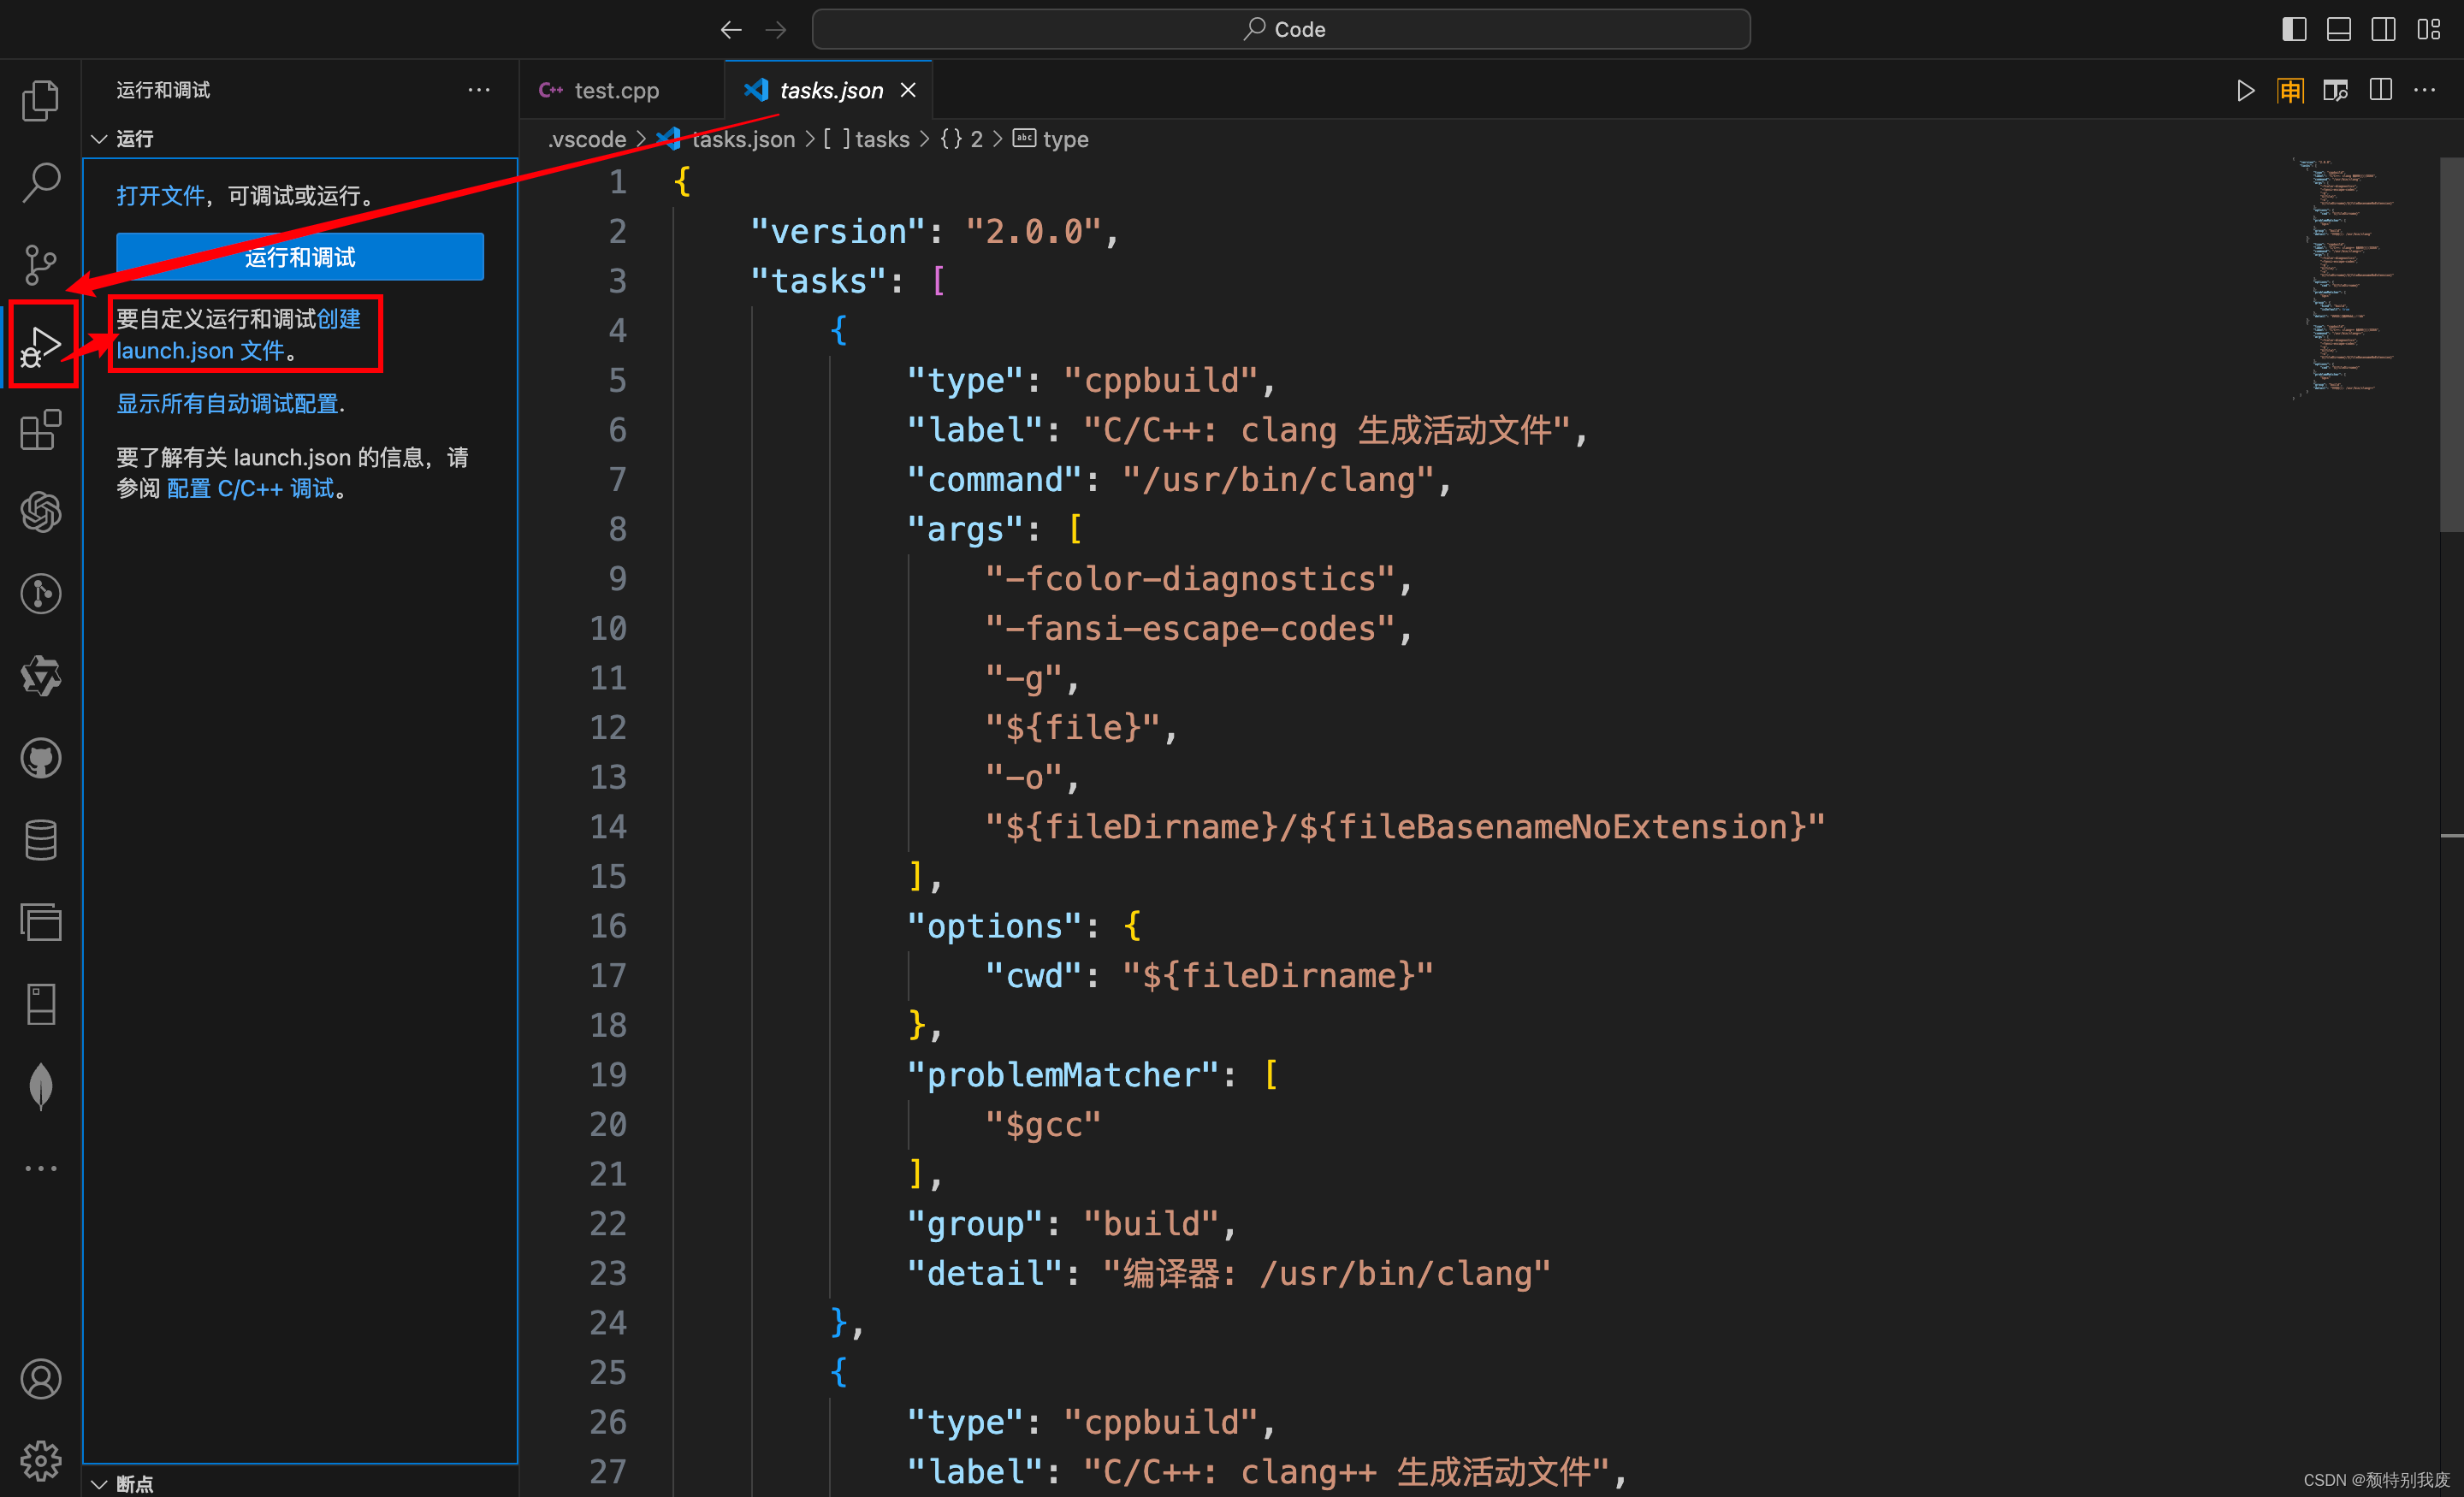This screenshot has height=1497, width=2464.
Task: Switch to the test.cpp tab
Action: (x=616, y=90)
